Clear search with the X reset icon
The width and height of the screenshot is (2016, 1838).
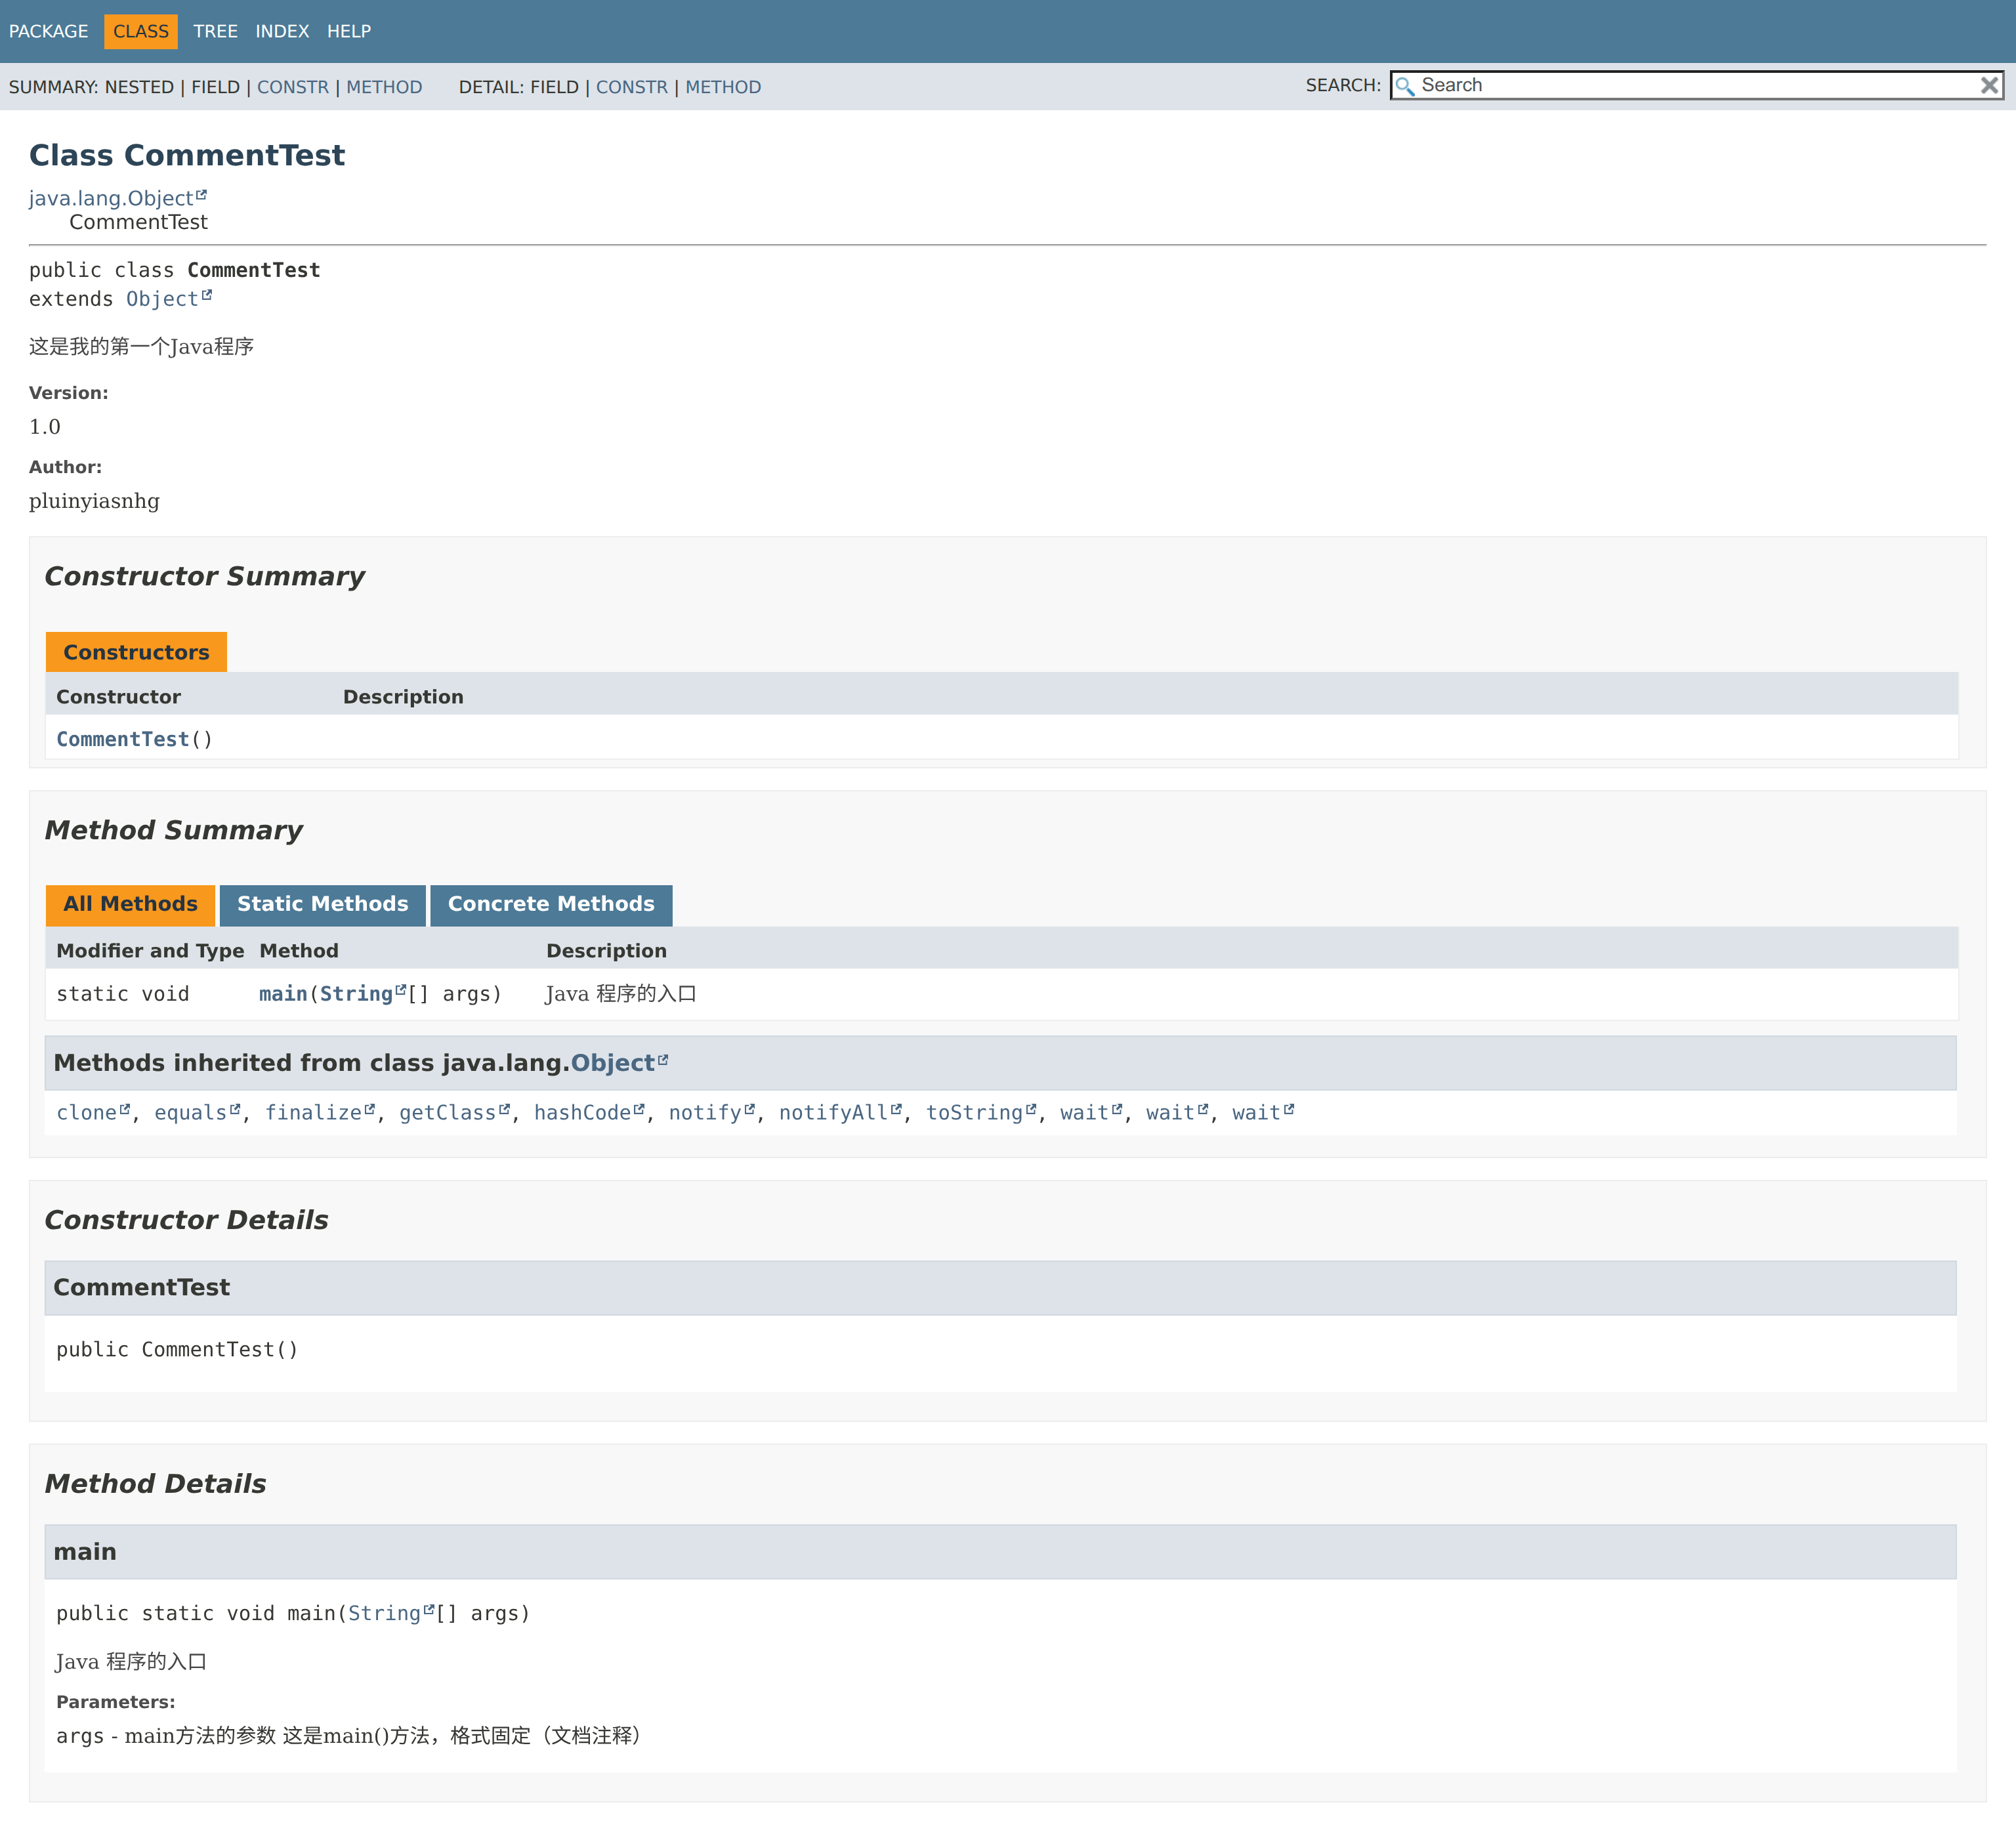[x=1989, y=86]
